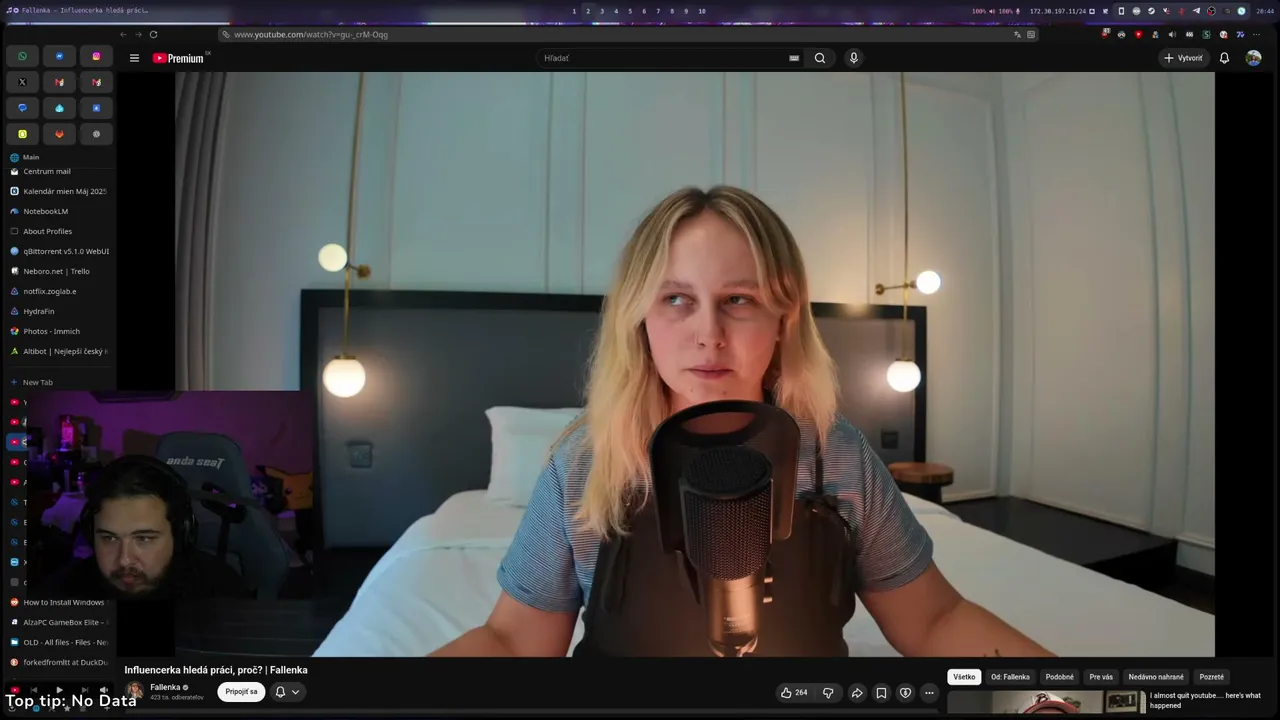The height and width of the screenshot is (720, 1280).
Task: Open recommended video 'I almost quit youtube'
Action: click(1205, 700)
